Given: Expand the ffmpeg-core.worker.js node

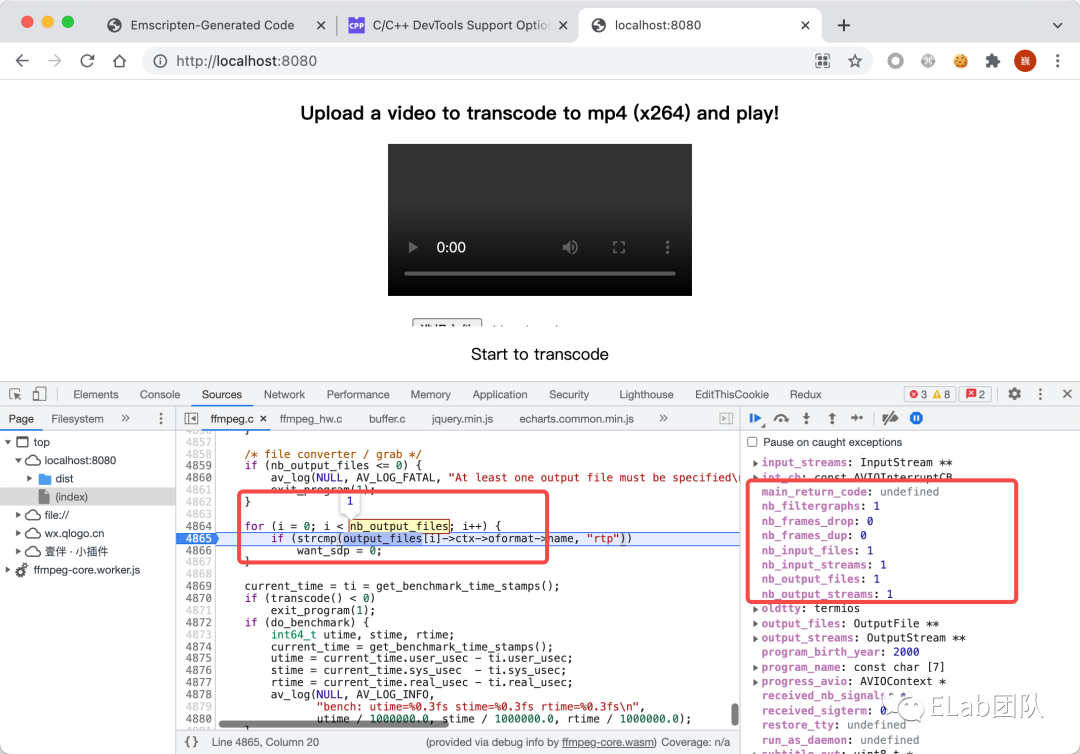Looking at the screenshot, I should point(8,570).
